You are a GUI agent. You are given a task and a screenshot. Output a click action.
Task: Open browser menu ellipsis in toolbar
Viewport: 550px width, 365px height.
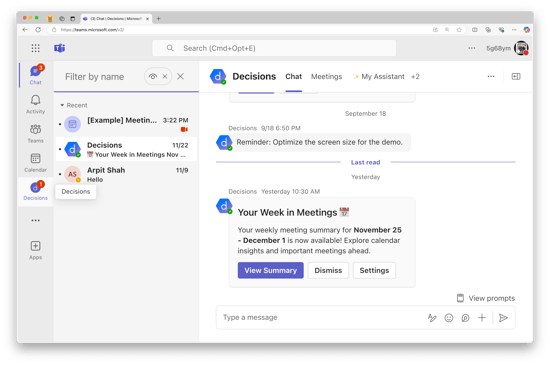tap(514, 30)
